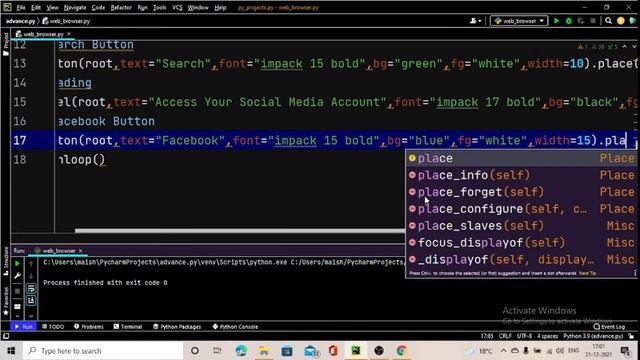Choose the 'place' completion suggestion

[521, 158]
